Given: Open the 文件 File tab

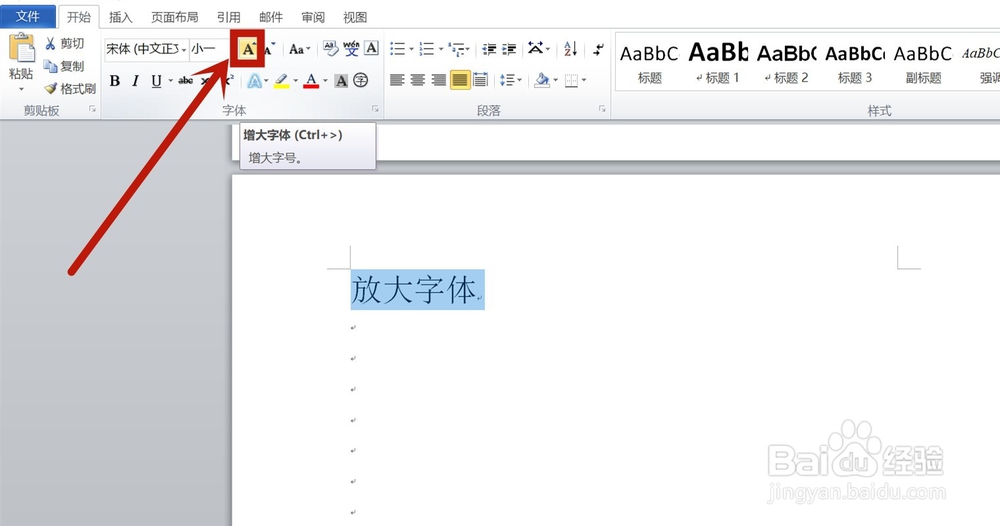Looking at the screenshot, I should [27, 17].
